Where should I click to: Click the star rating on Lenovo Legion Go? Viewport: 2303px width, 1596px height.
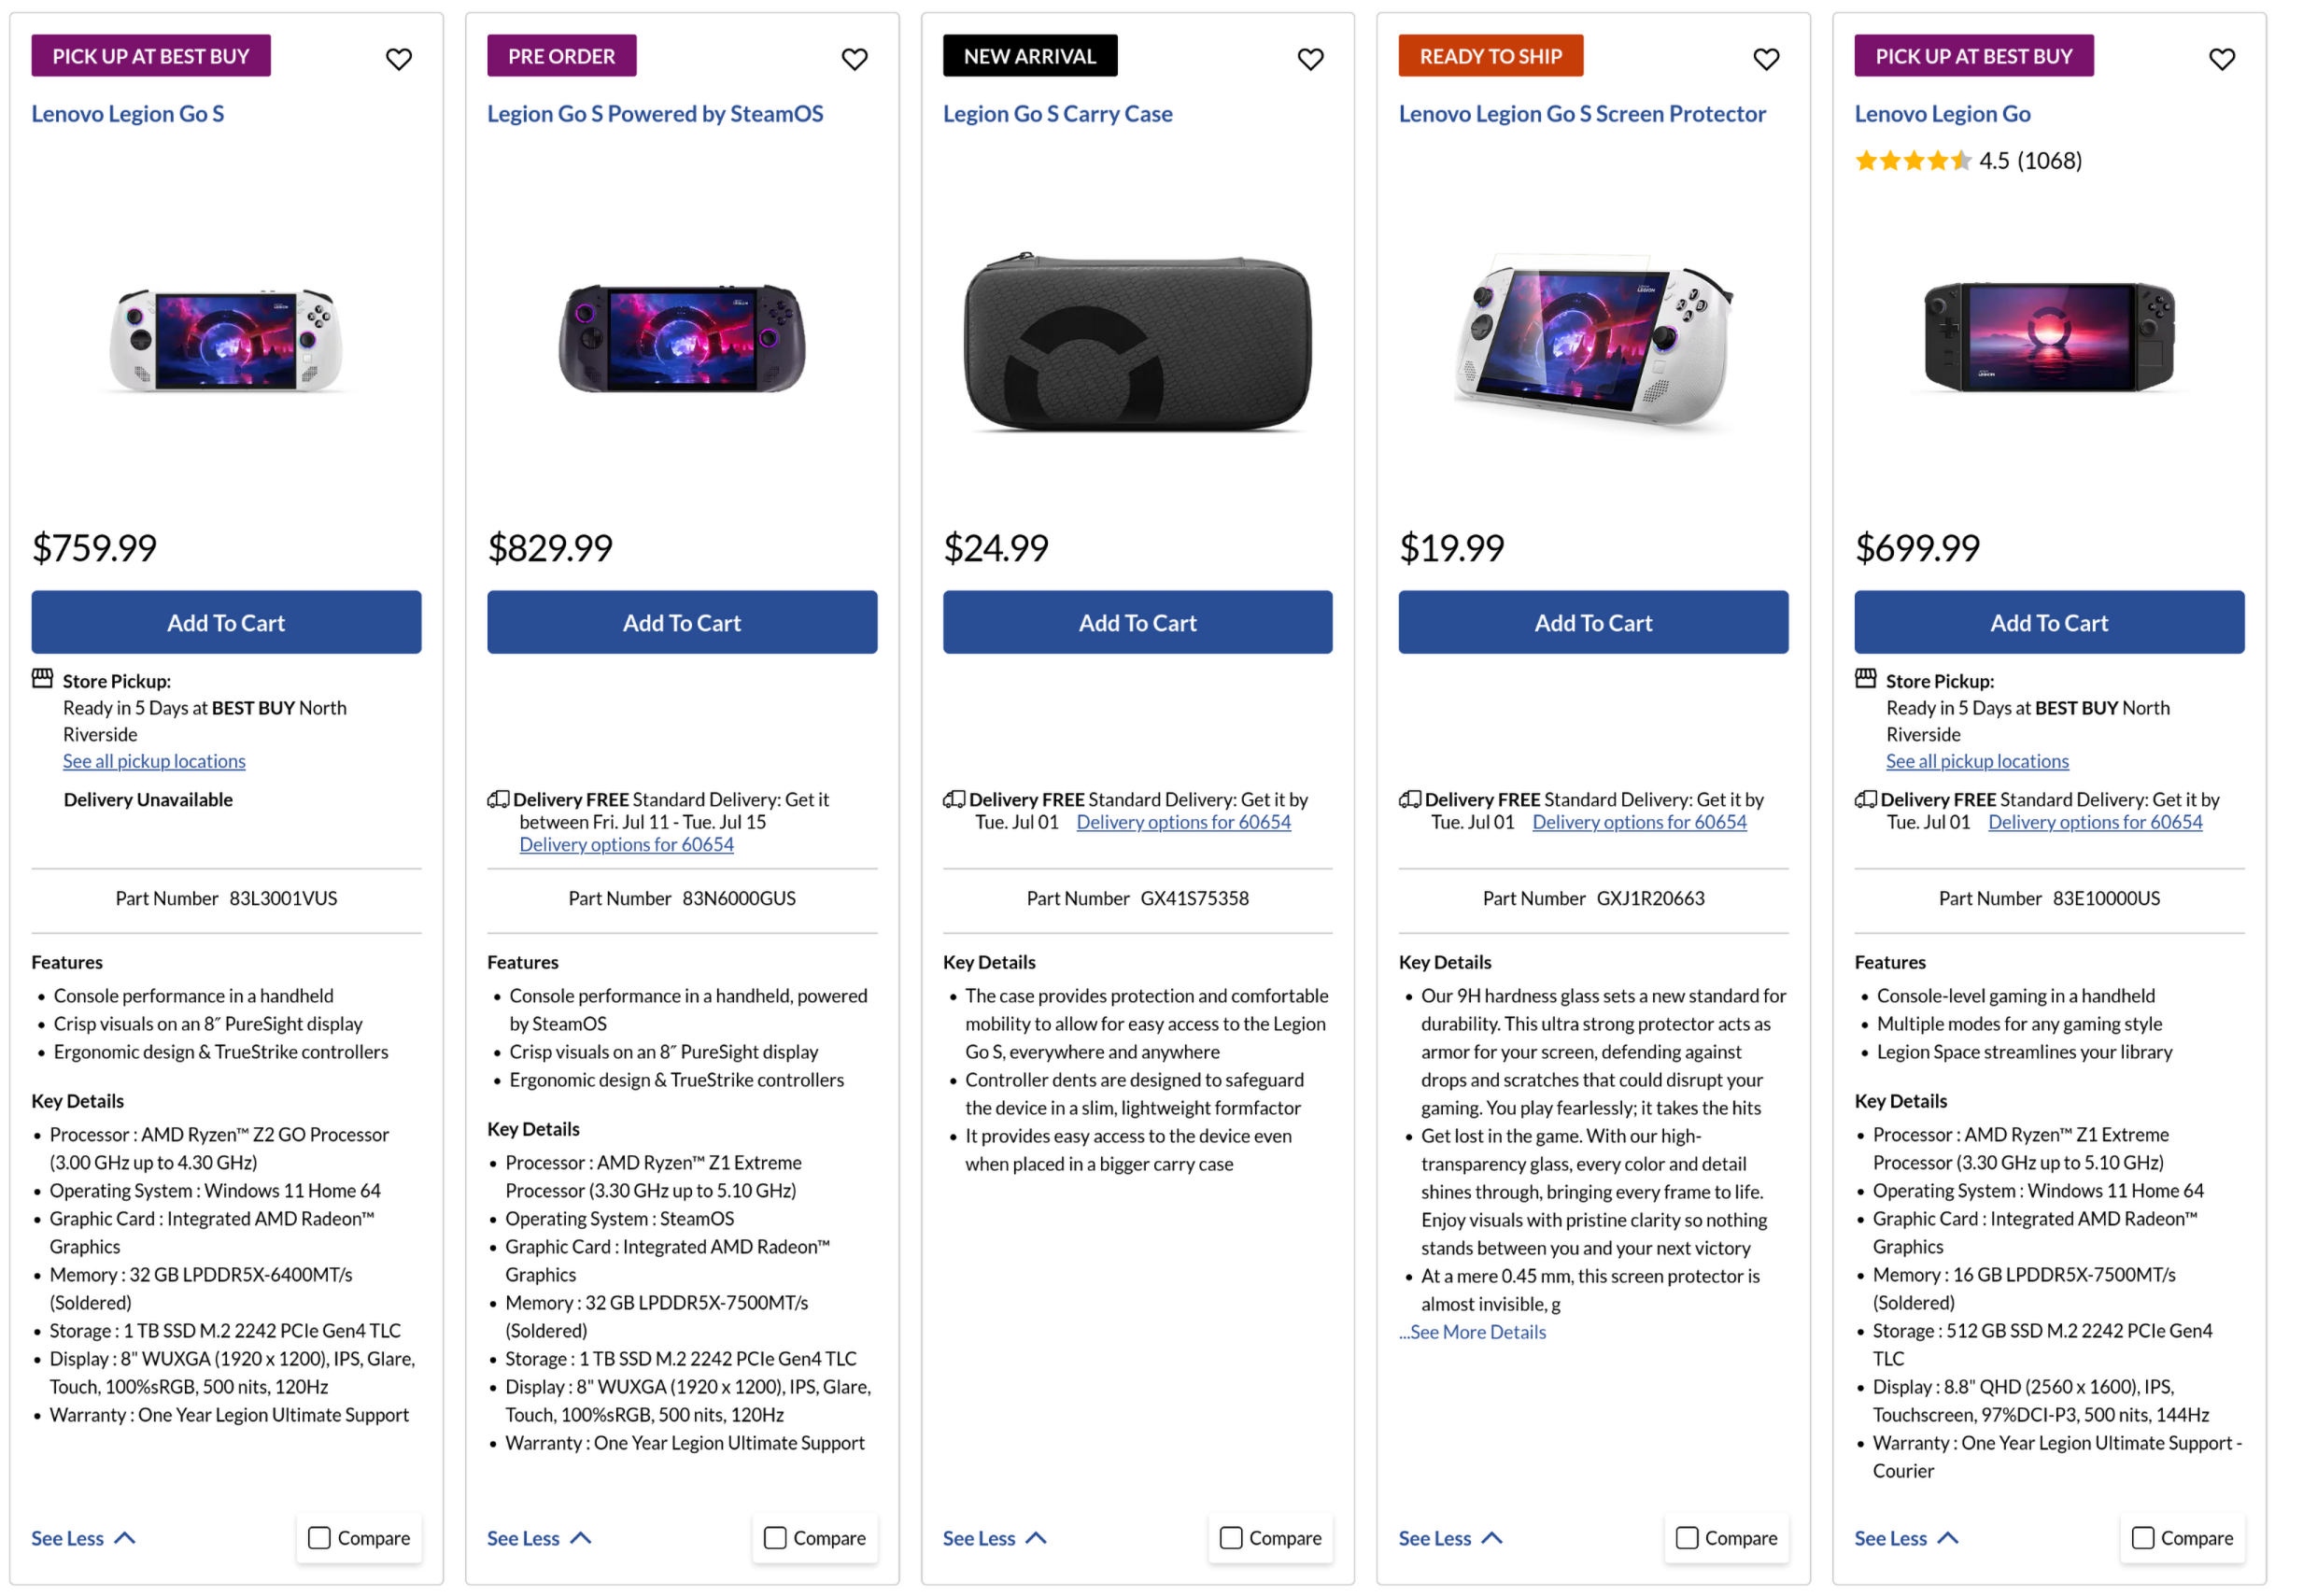(1911, 161)
